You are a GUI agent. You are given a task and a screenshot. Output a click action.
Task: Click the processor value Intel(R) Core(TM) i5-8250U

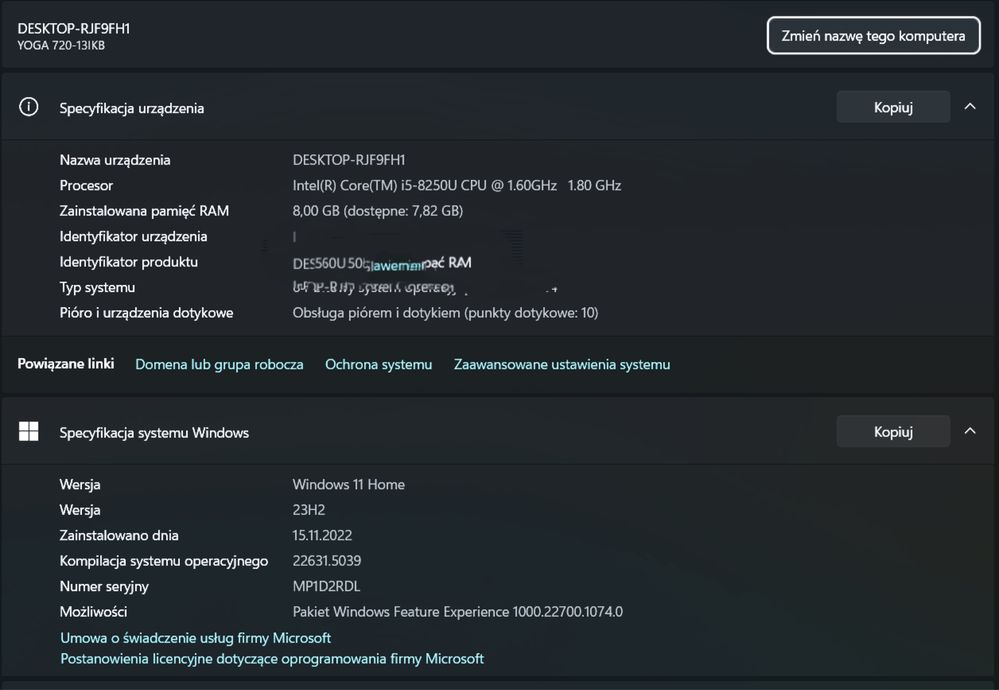point(457,185)
